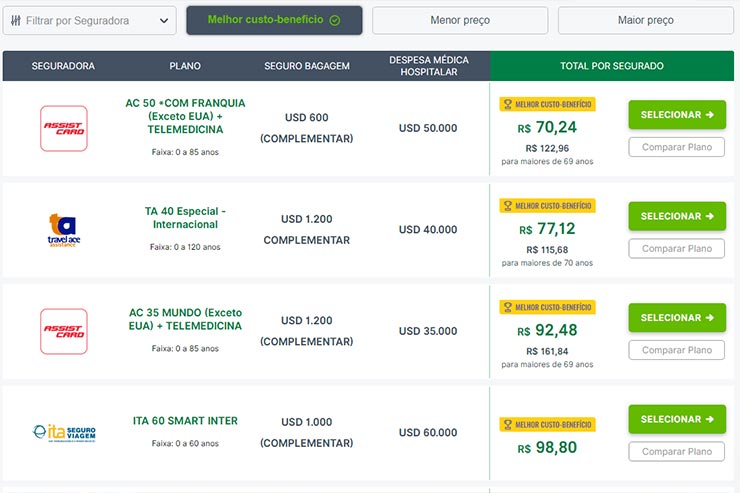Image resolution: width=740 pixels, height=493 pixels.
Task: Select the ITA 60 Smart Inter plan
Action: 677,419
